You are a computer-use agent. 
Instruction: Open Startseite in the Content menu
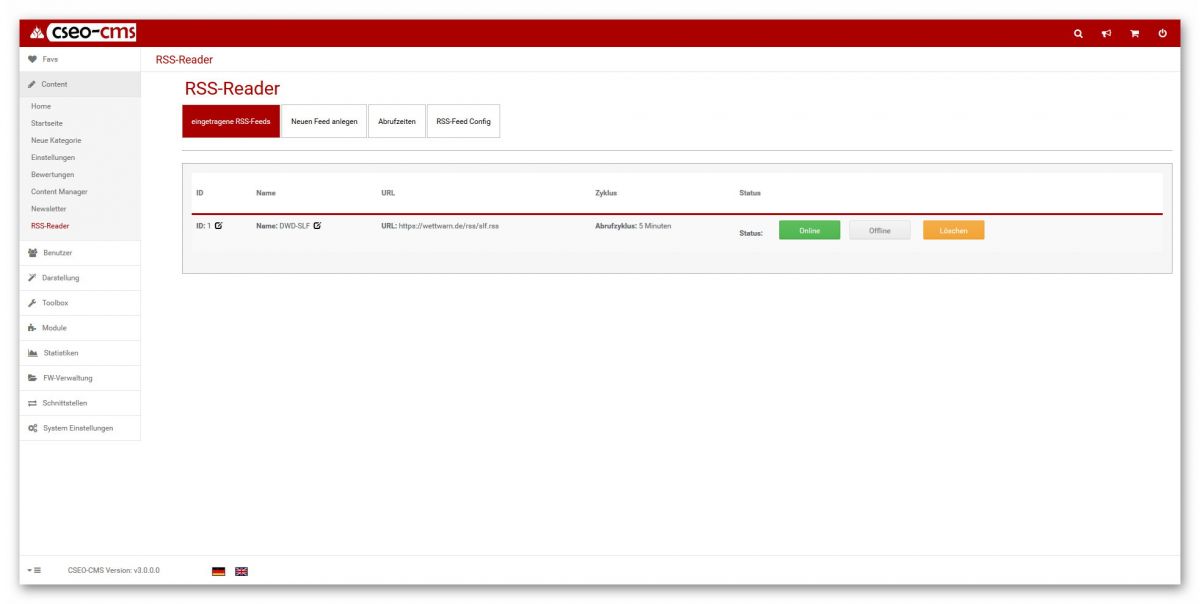47,123
